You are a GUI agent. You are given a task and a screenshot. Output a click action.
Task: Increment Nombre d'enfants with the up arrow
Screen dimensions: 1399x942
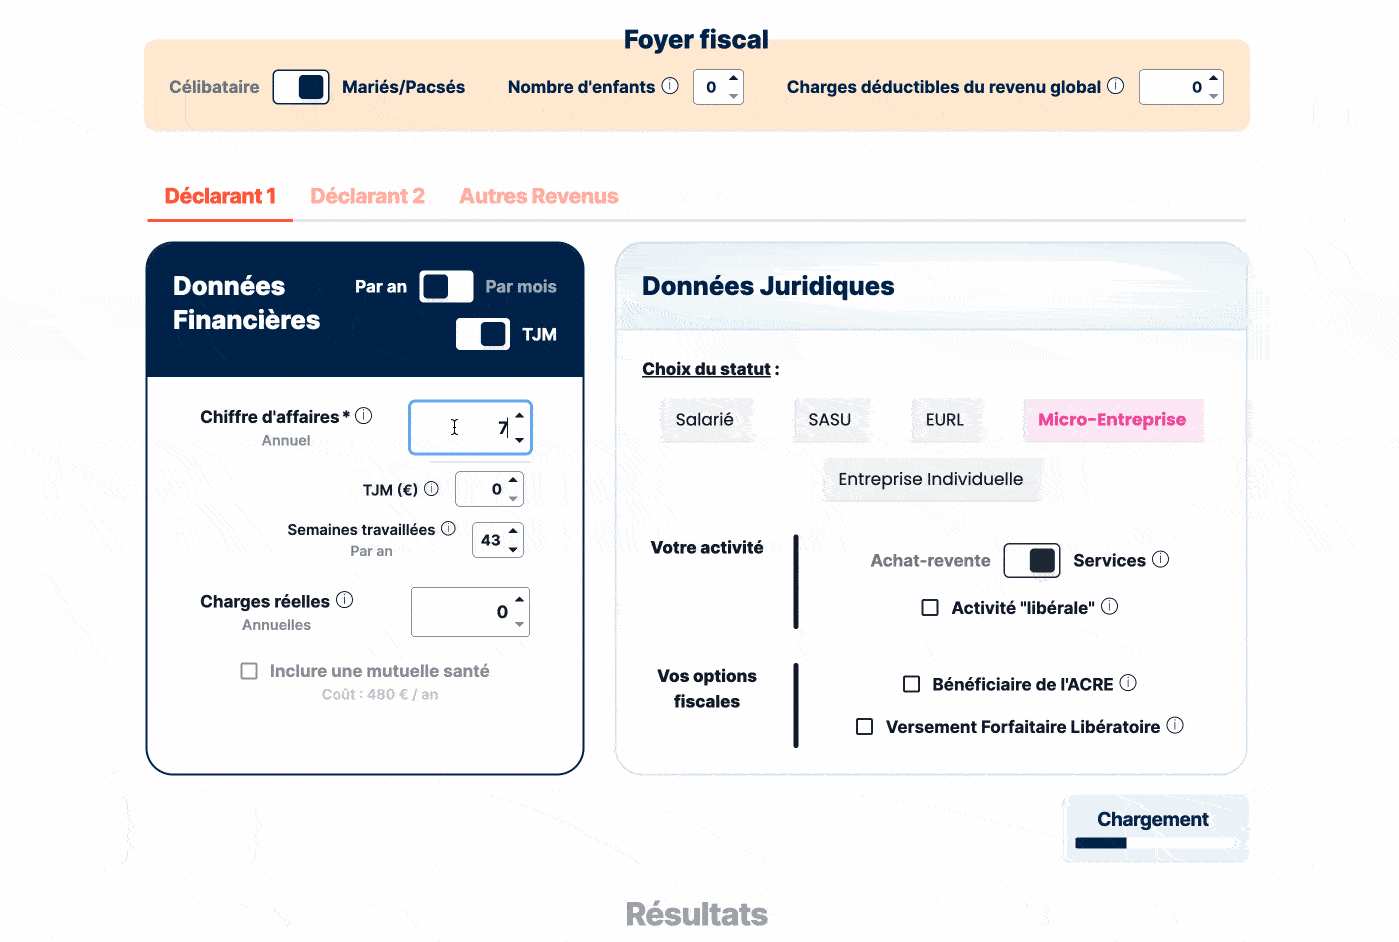point(733,80)
